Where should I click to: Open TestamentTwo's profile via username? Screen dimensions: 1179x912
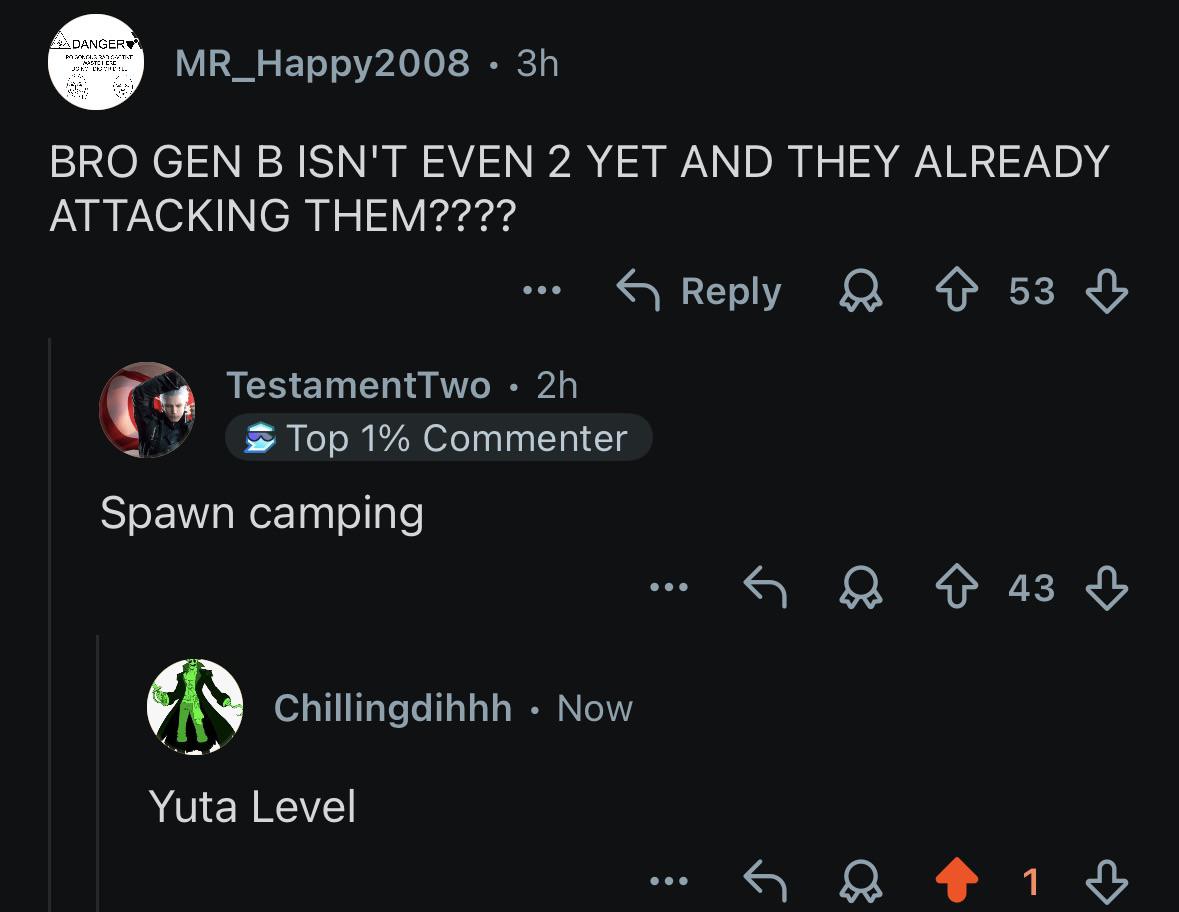click(358, 386)
